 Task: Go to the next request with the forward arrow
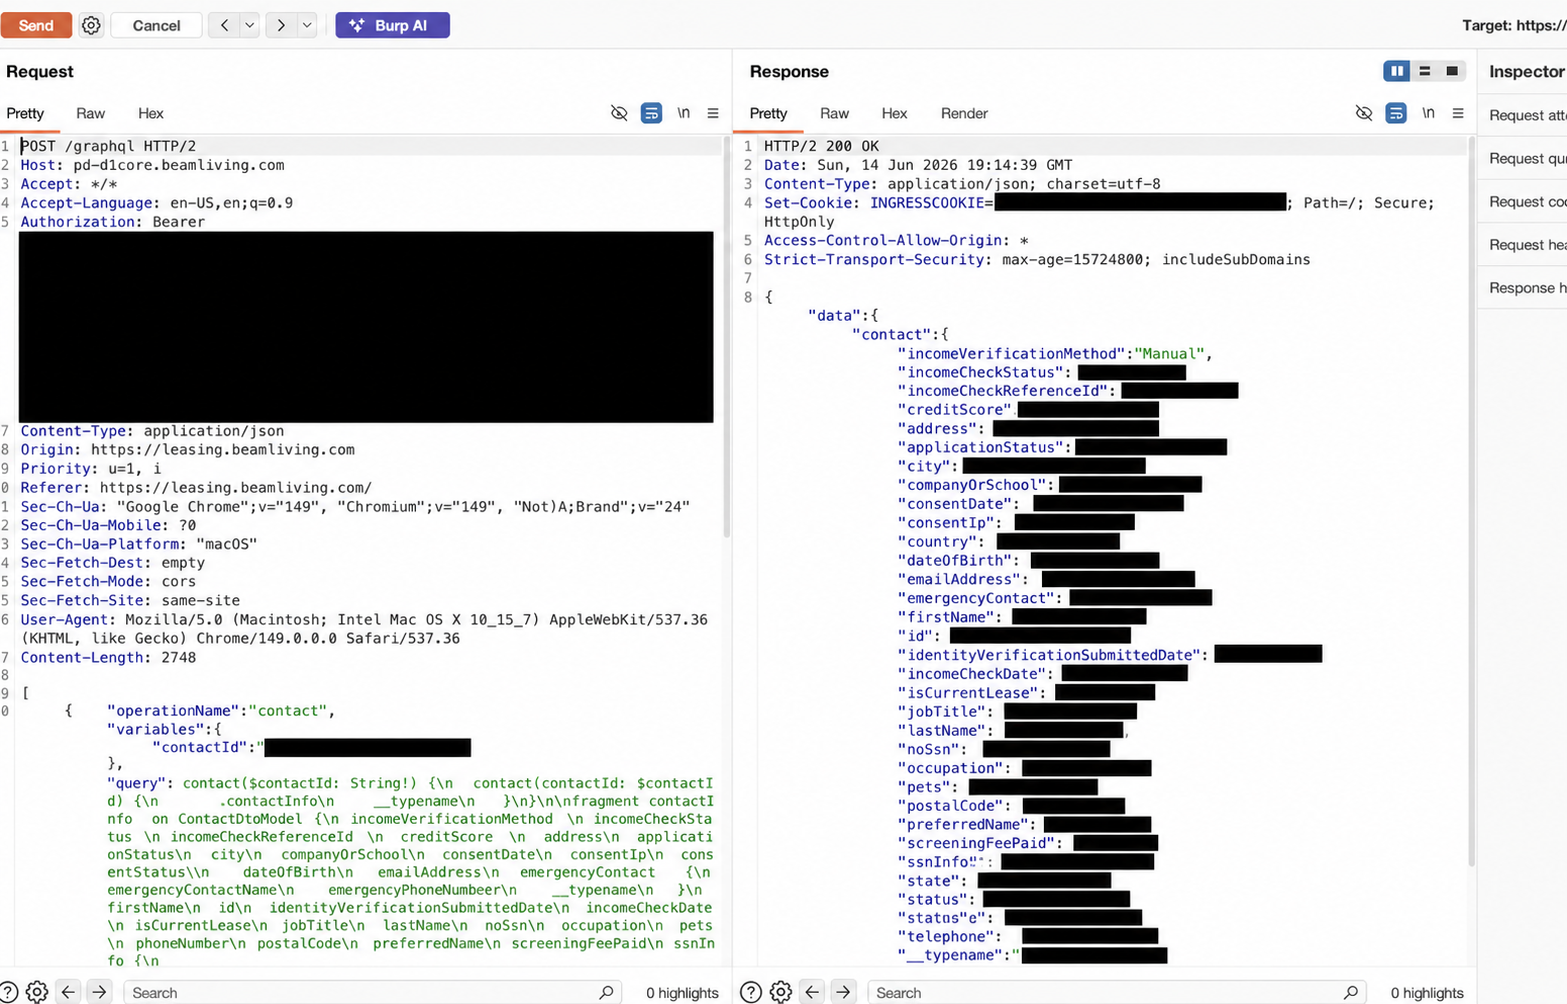281,25
